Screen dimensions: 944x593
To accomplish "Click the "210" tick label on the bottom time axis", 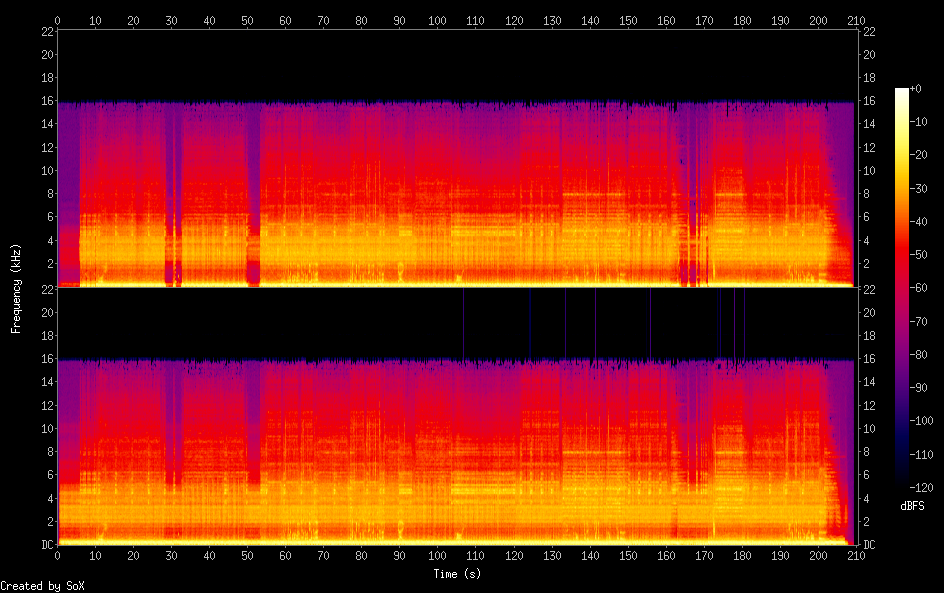I will pyautogui.click(x=856, y=556).
